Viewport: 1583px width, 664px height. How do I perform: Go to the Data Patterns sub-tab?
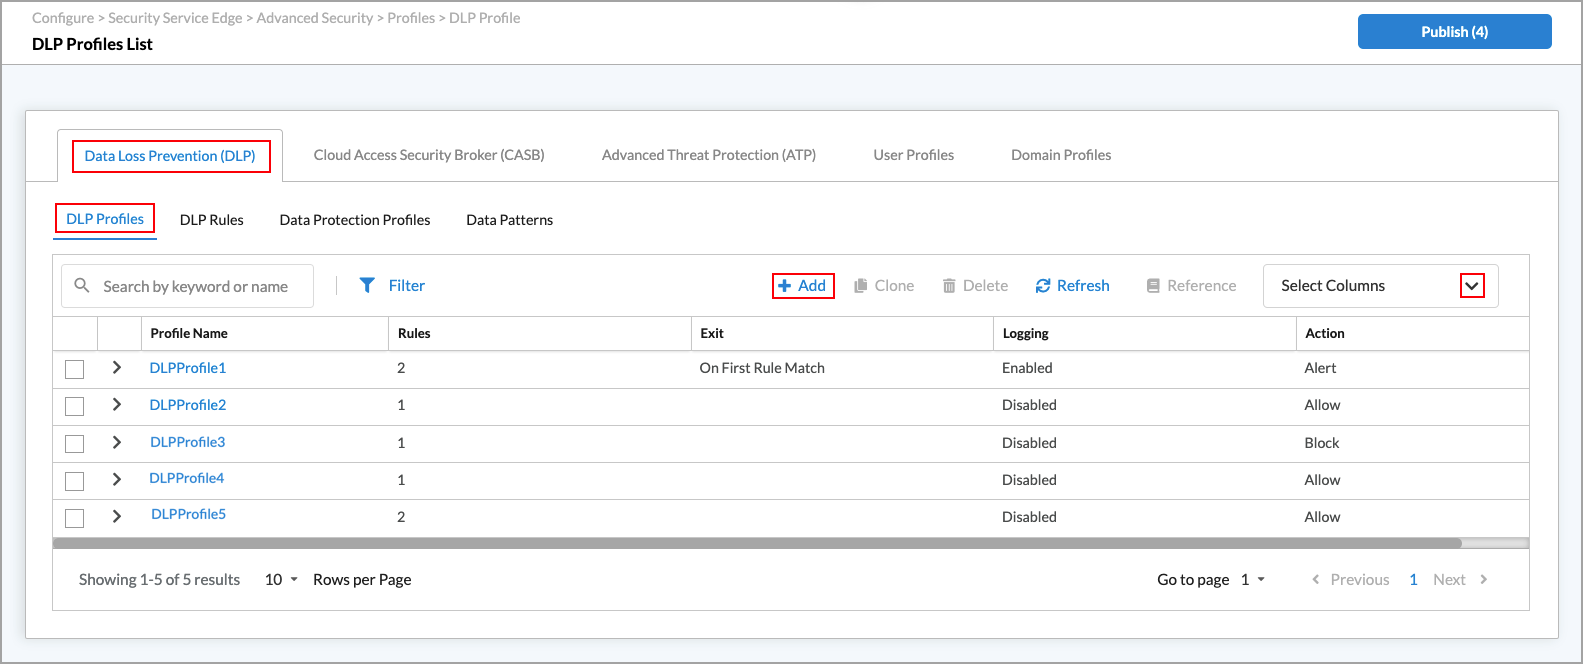point(509,220)
